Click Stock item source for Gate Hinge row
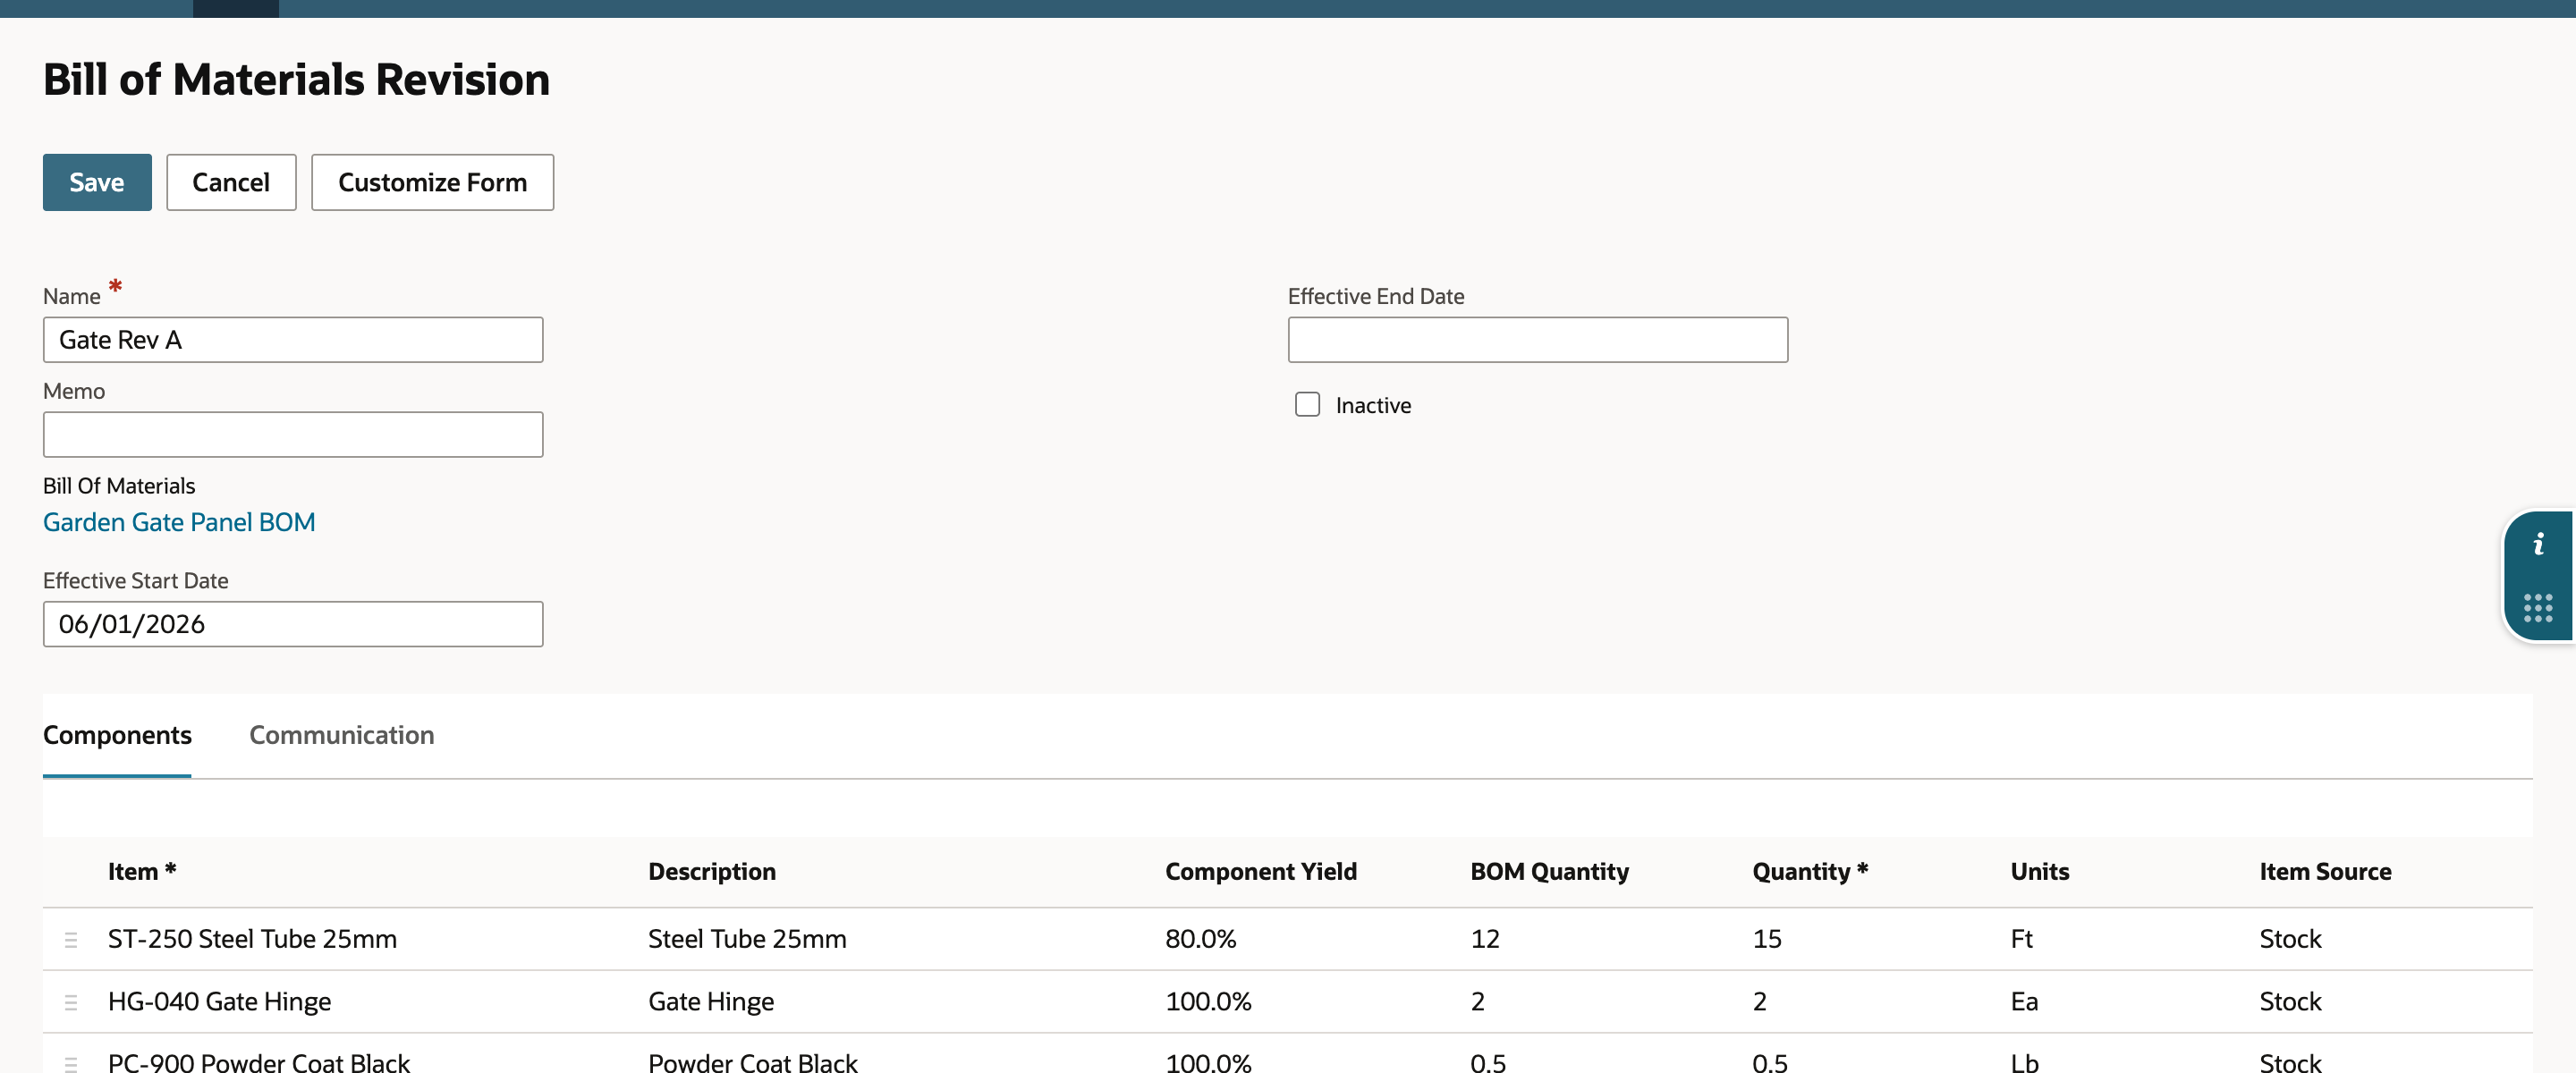The width and height of the screenshot is (2576, 1073). [x=2290, y=1001]
